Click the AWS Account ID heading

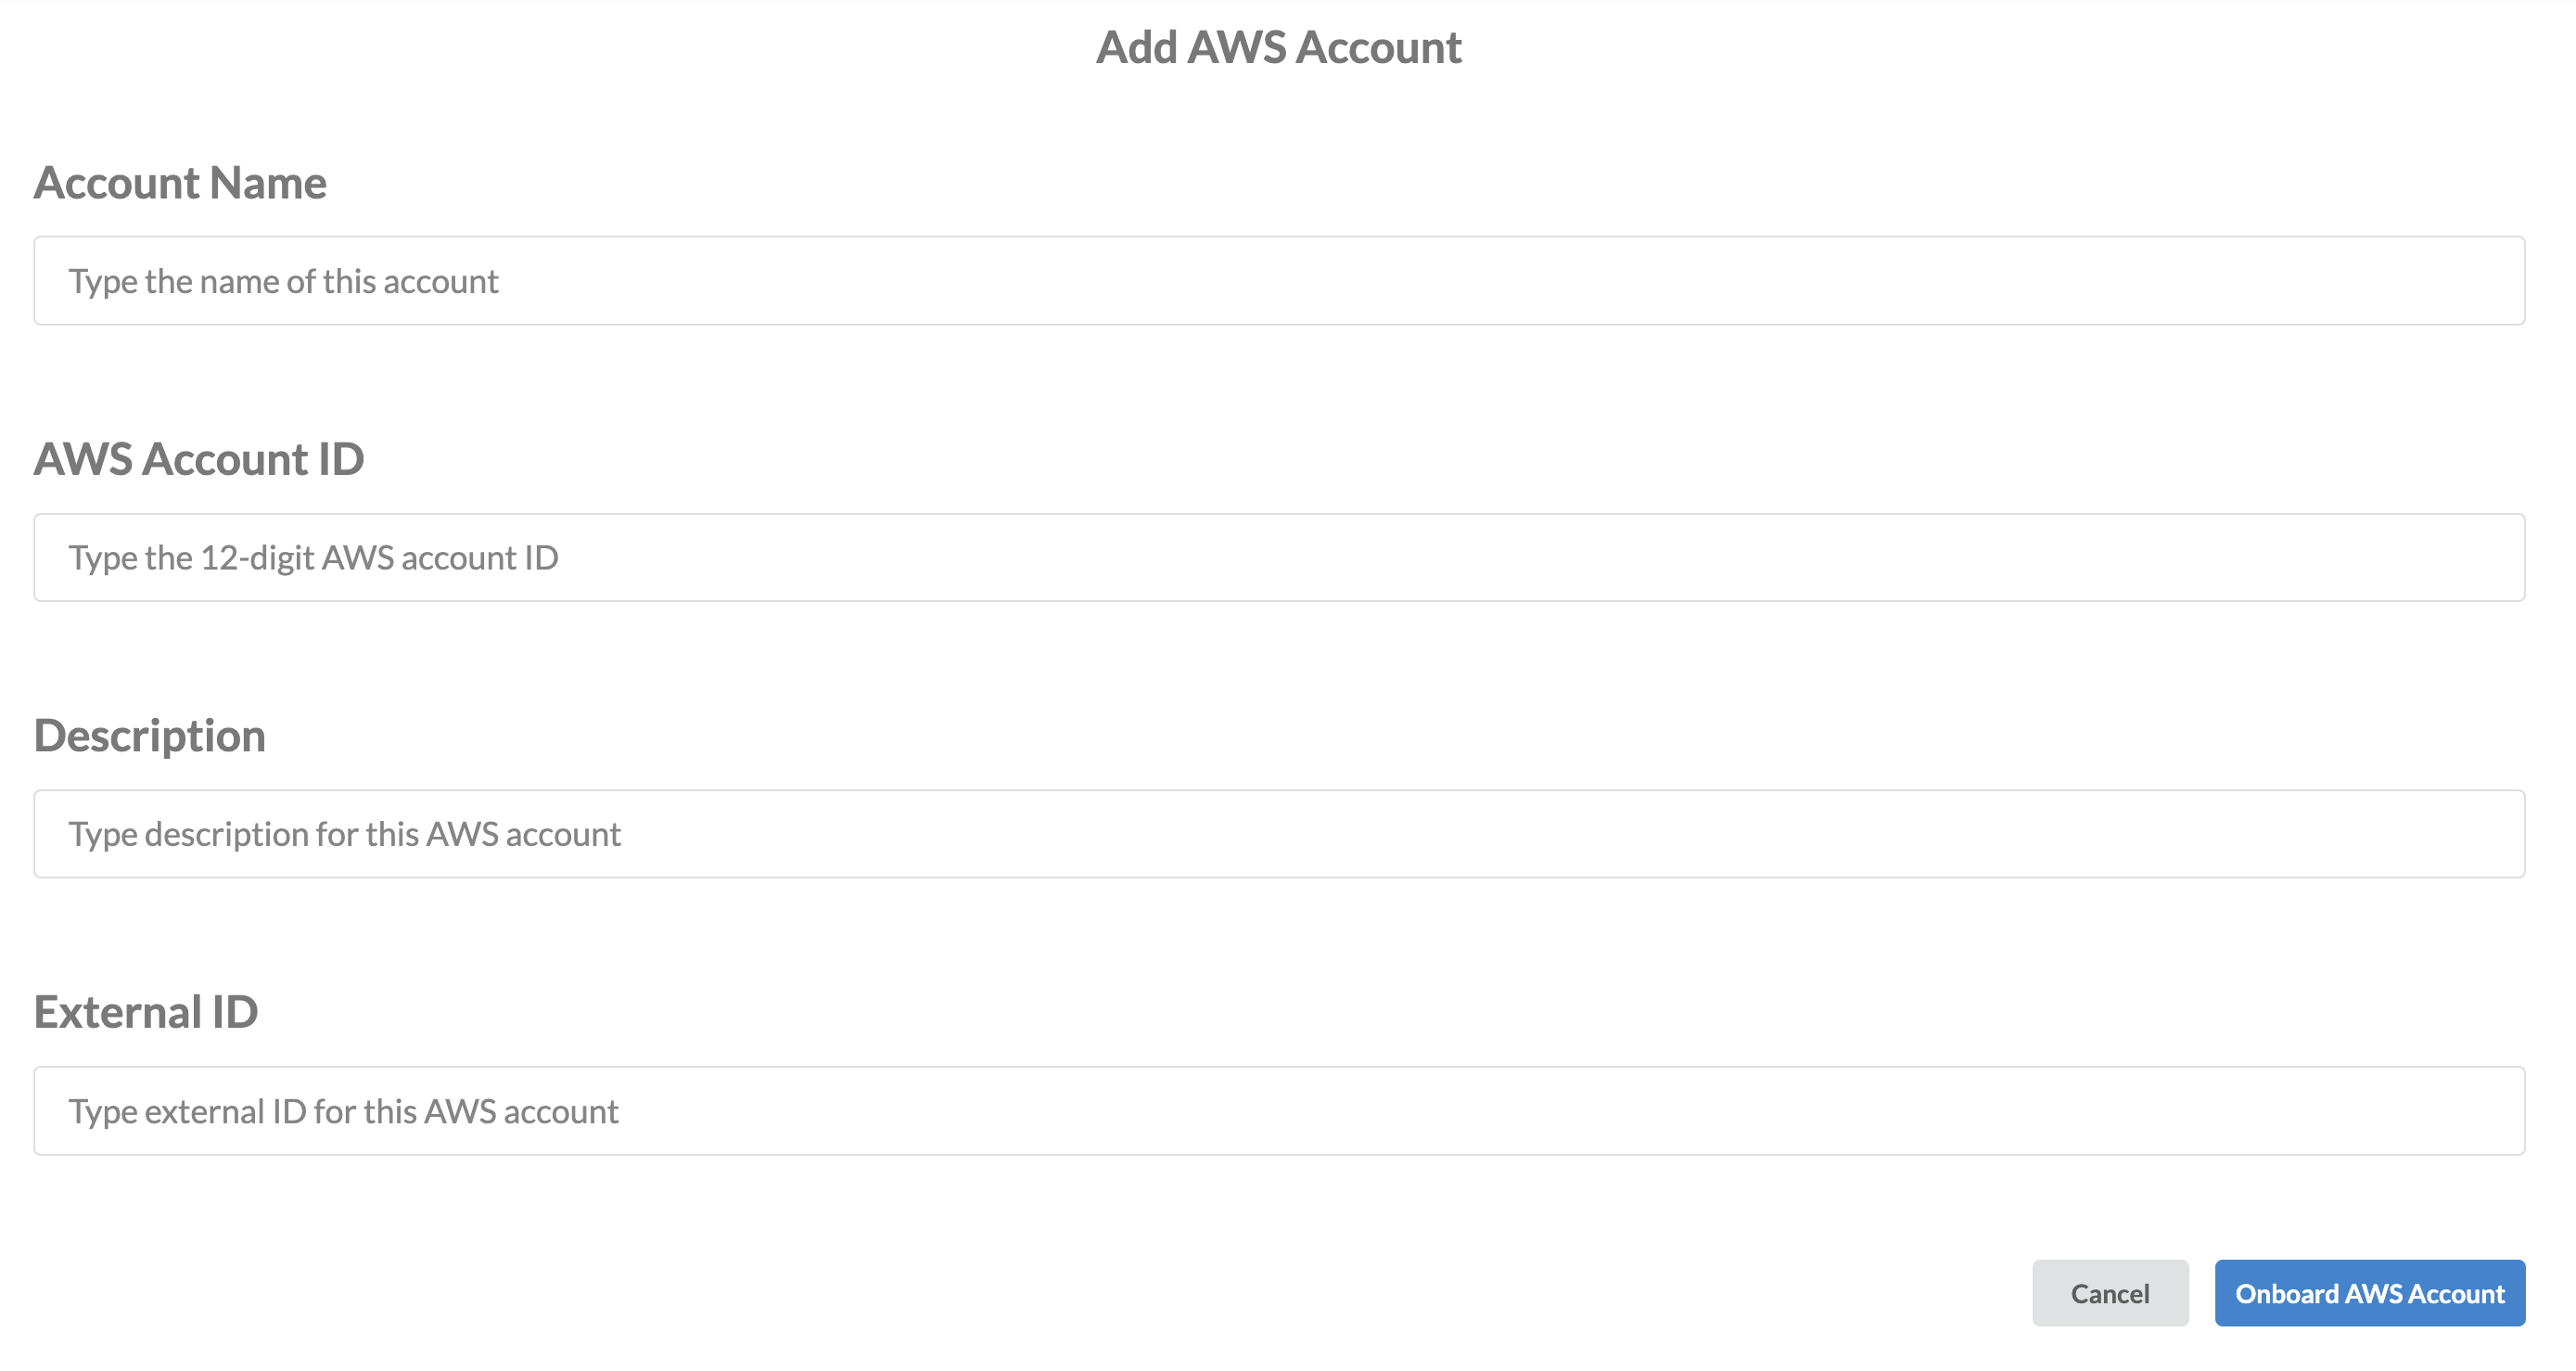(x=199, y=459)
